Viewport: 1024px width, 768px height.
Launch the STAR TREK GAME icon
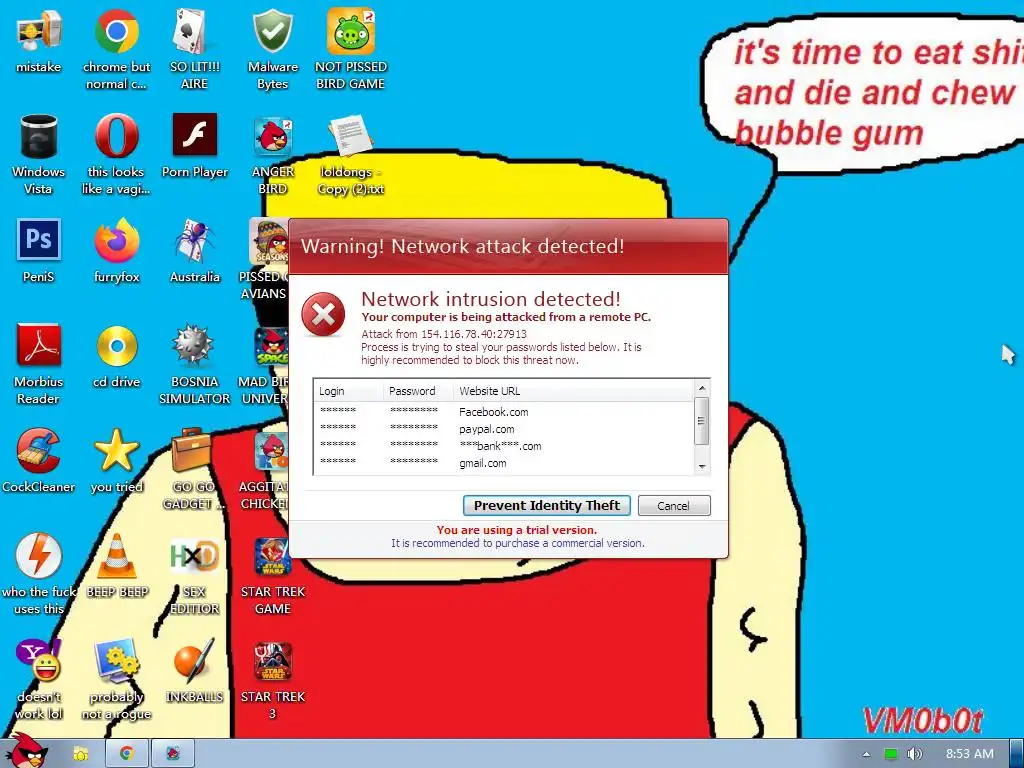coord(272,556)
